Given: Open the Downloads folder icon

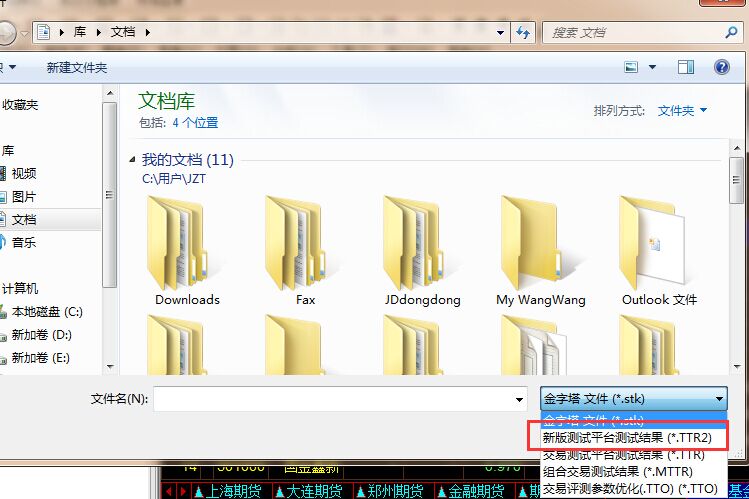Looking at the screenshot, I should [187, 242].
